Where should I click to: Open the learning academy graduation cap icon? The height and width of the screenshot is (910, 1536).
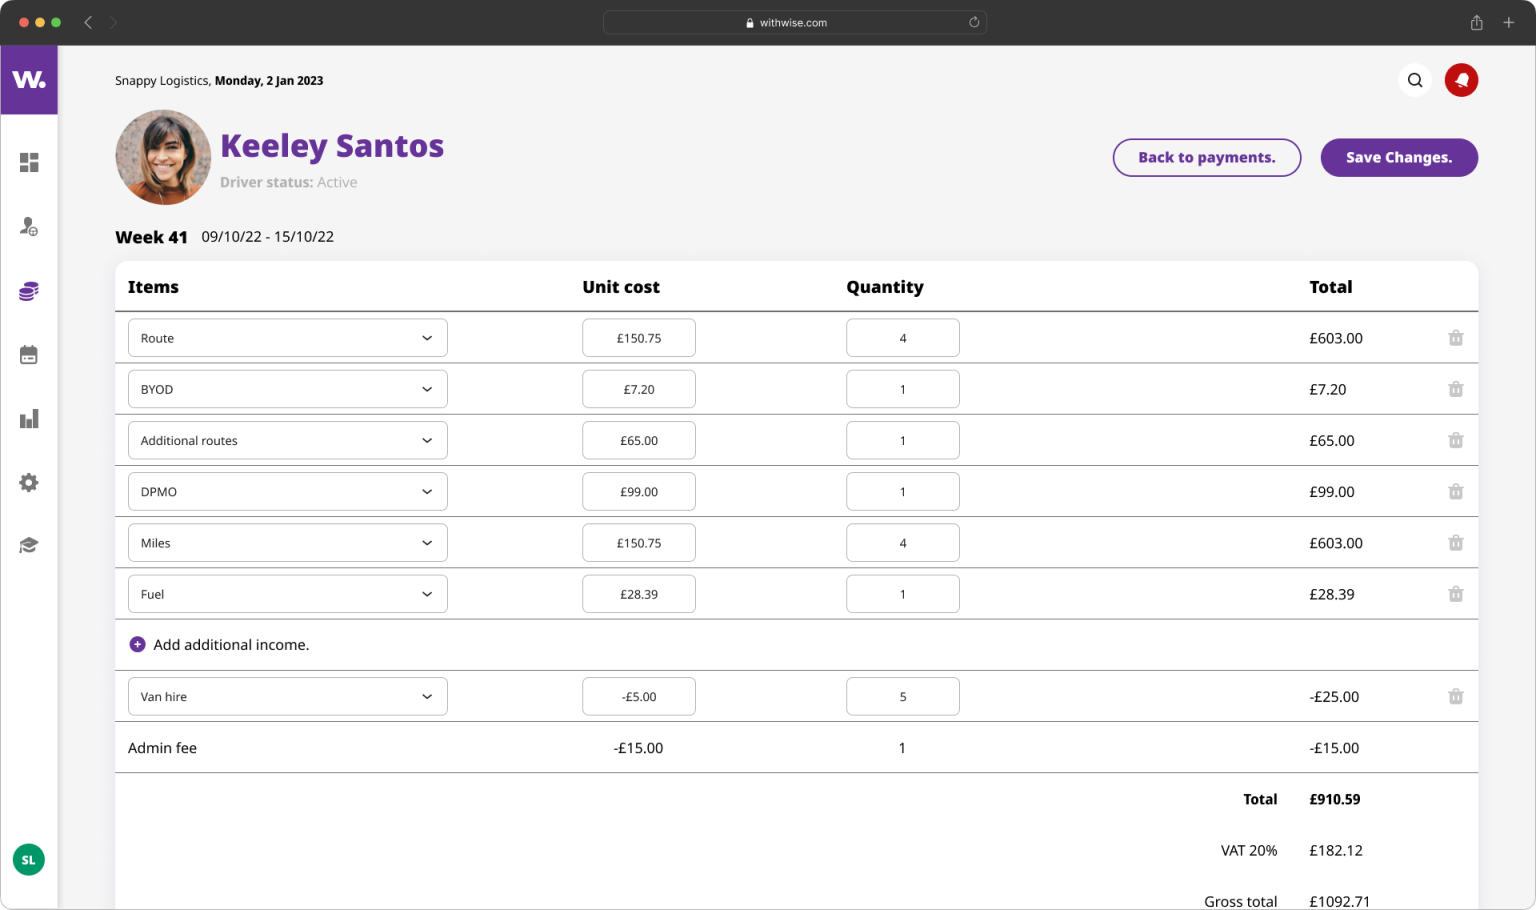pos(29,545)
